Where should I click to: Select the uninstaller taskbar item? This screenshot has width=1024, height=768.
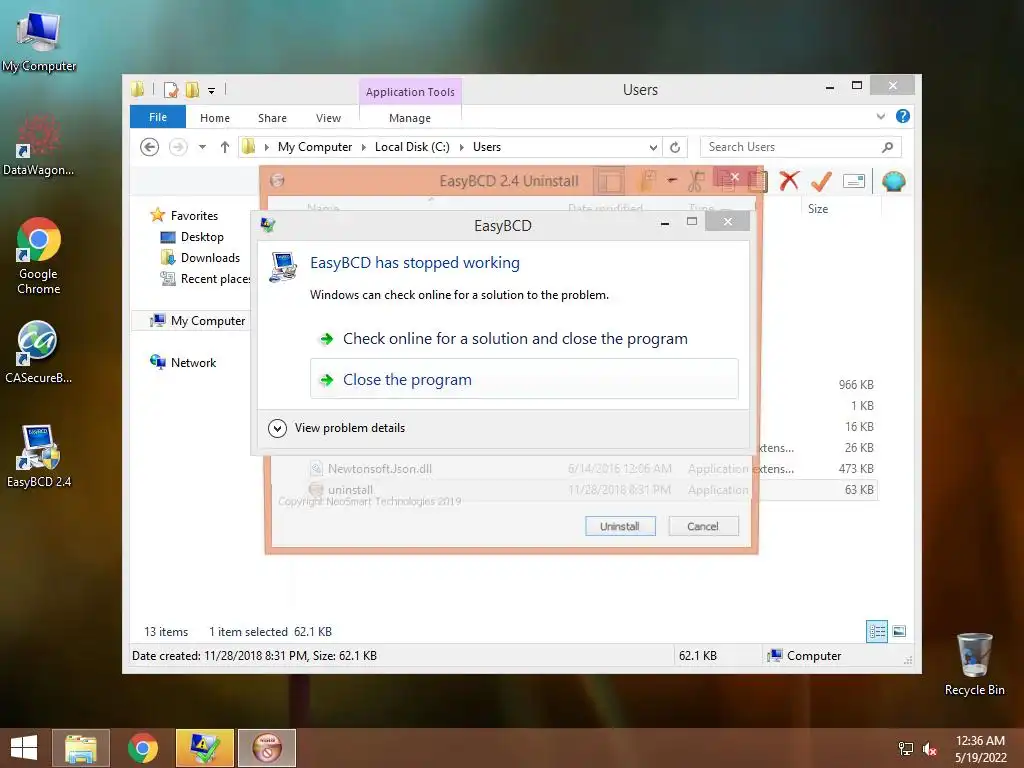tap(266, 748)
